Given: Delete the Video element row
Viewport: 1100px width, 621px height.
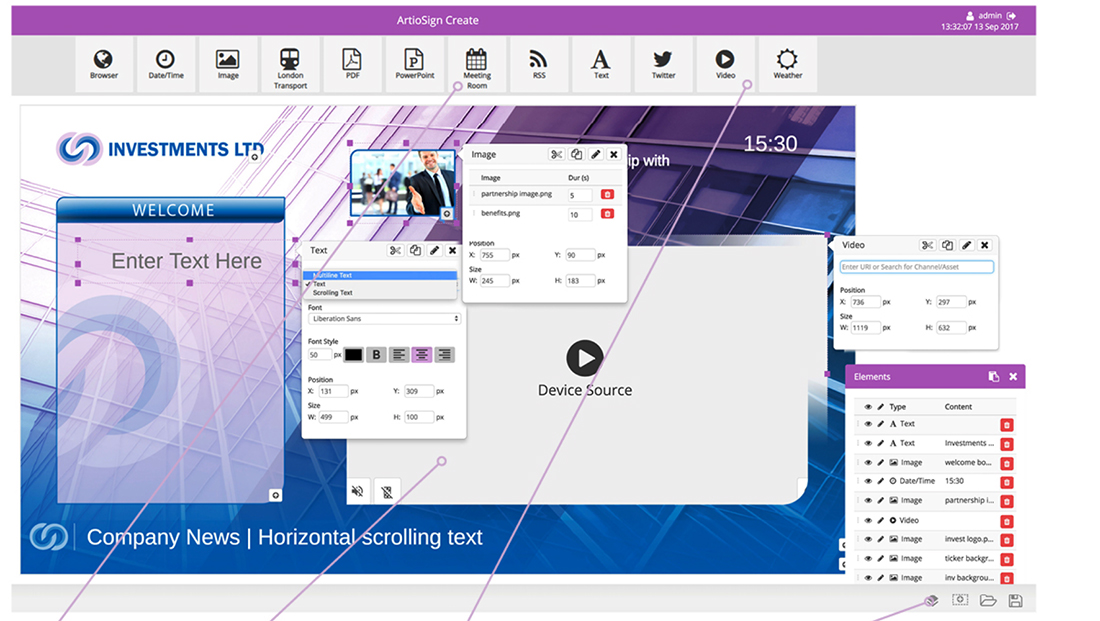Looking at the screenshot, I should pos(1007,521).
